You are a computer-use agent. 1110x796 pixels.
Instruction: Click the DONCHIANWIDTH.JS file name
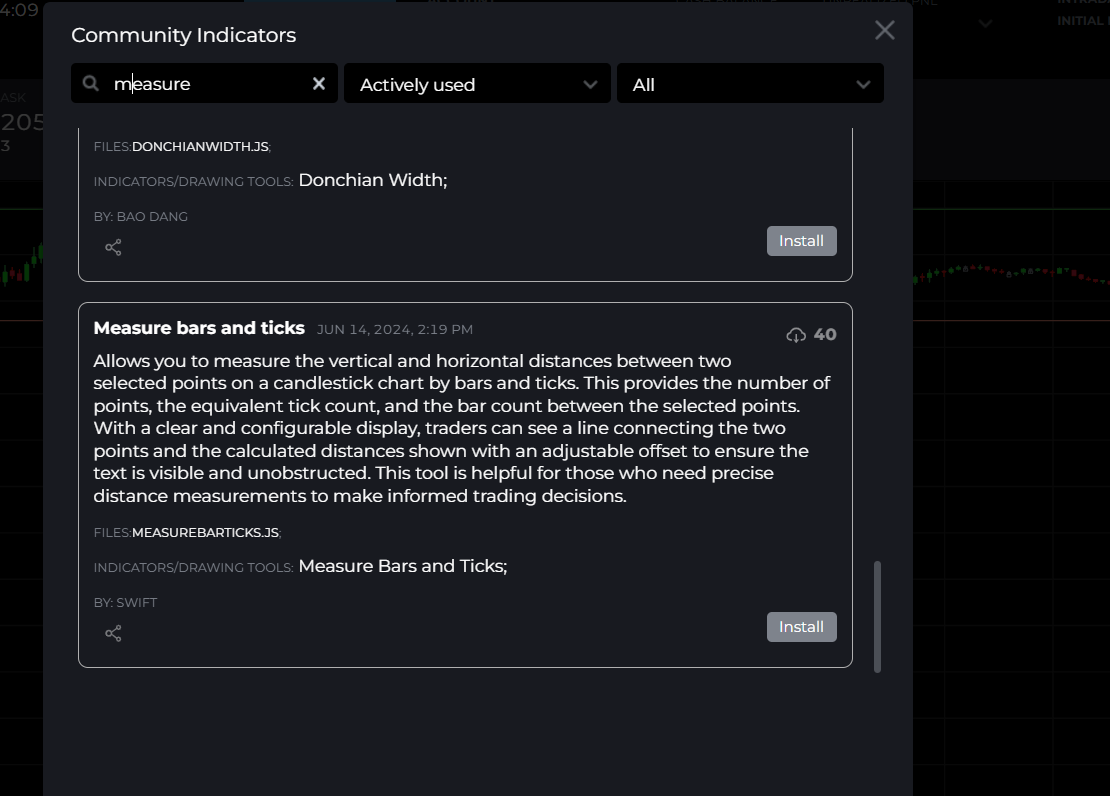pyautogui.click(x=200, y=146)
